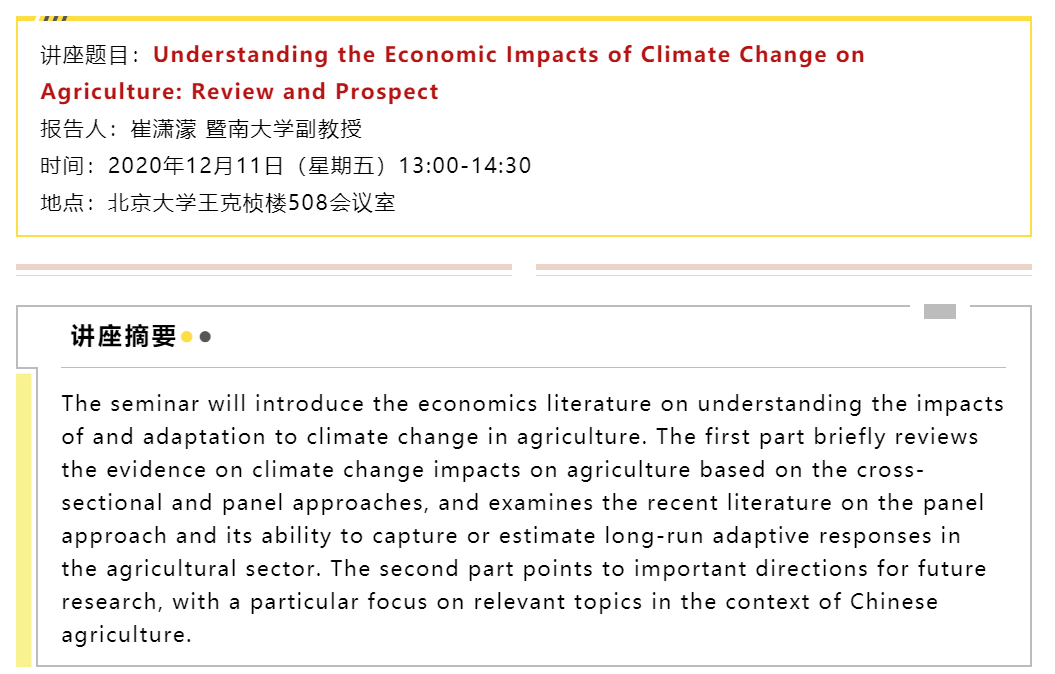
Task: Click the yellow dot beside 讲座摘要
Action: point(187,336)
